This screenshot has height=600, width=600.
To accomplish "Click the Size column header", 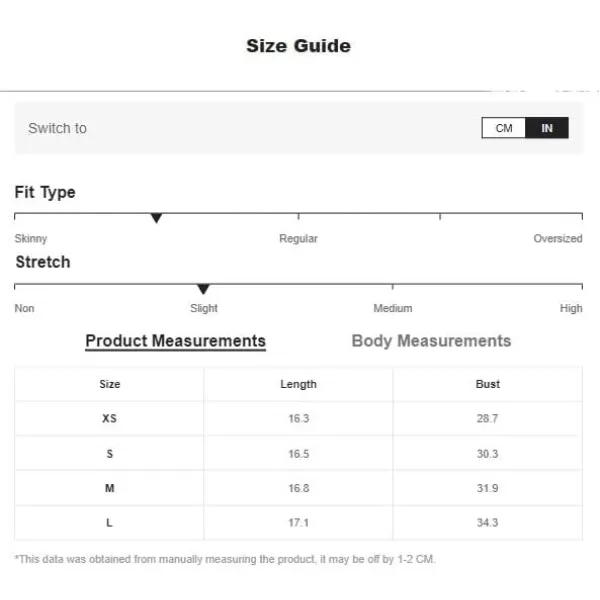I will (x=109, y=384).
